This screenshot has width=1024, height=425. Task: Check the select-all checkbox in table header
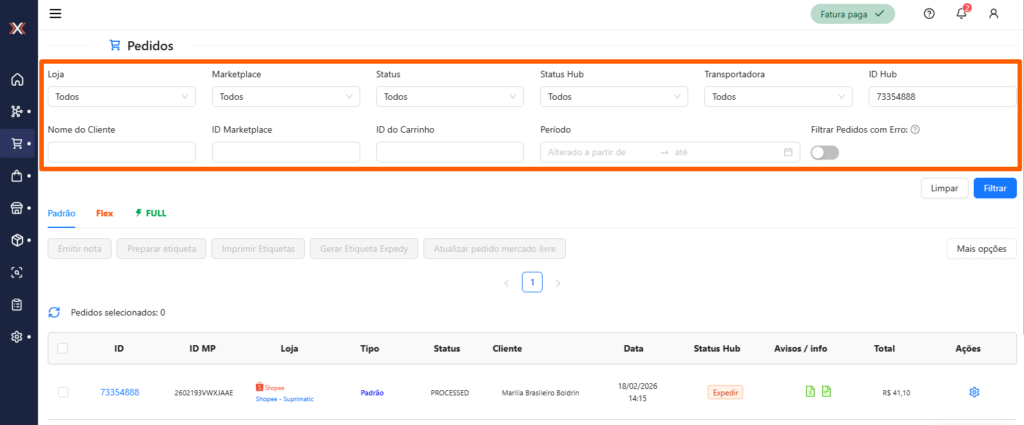pos(63,349)
